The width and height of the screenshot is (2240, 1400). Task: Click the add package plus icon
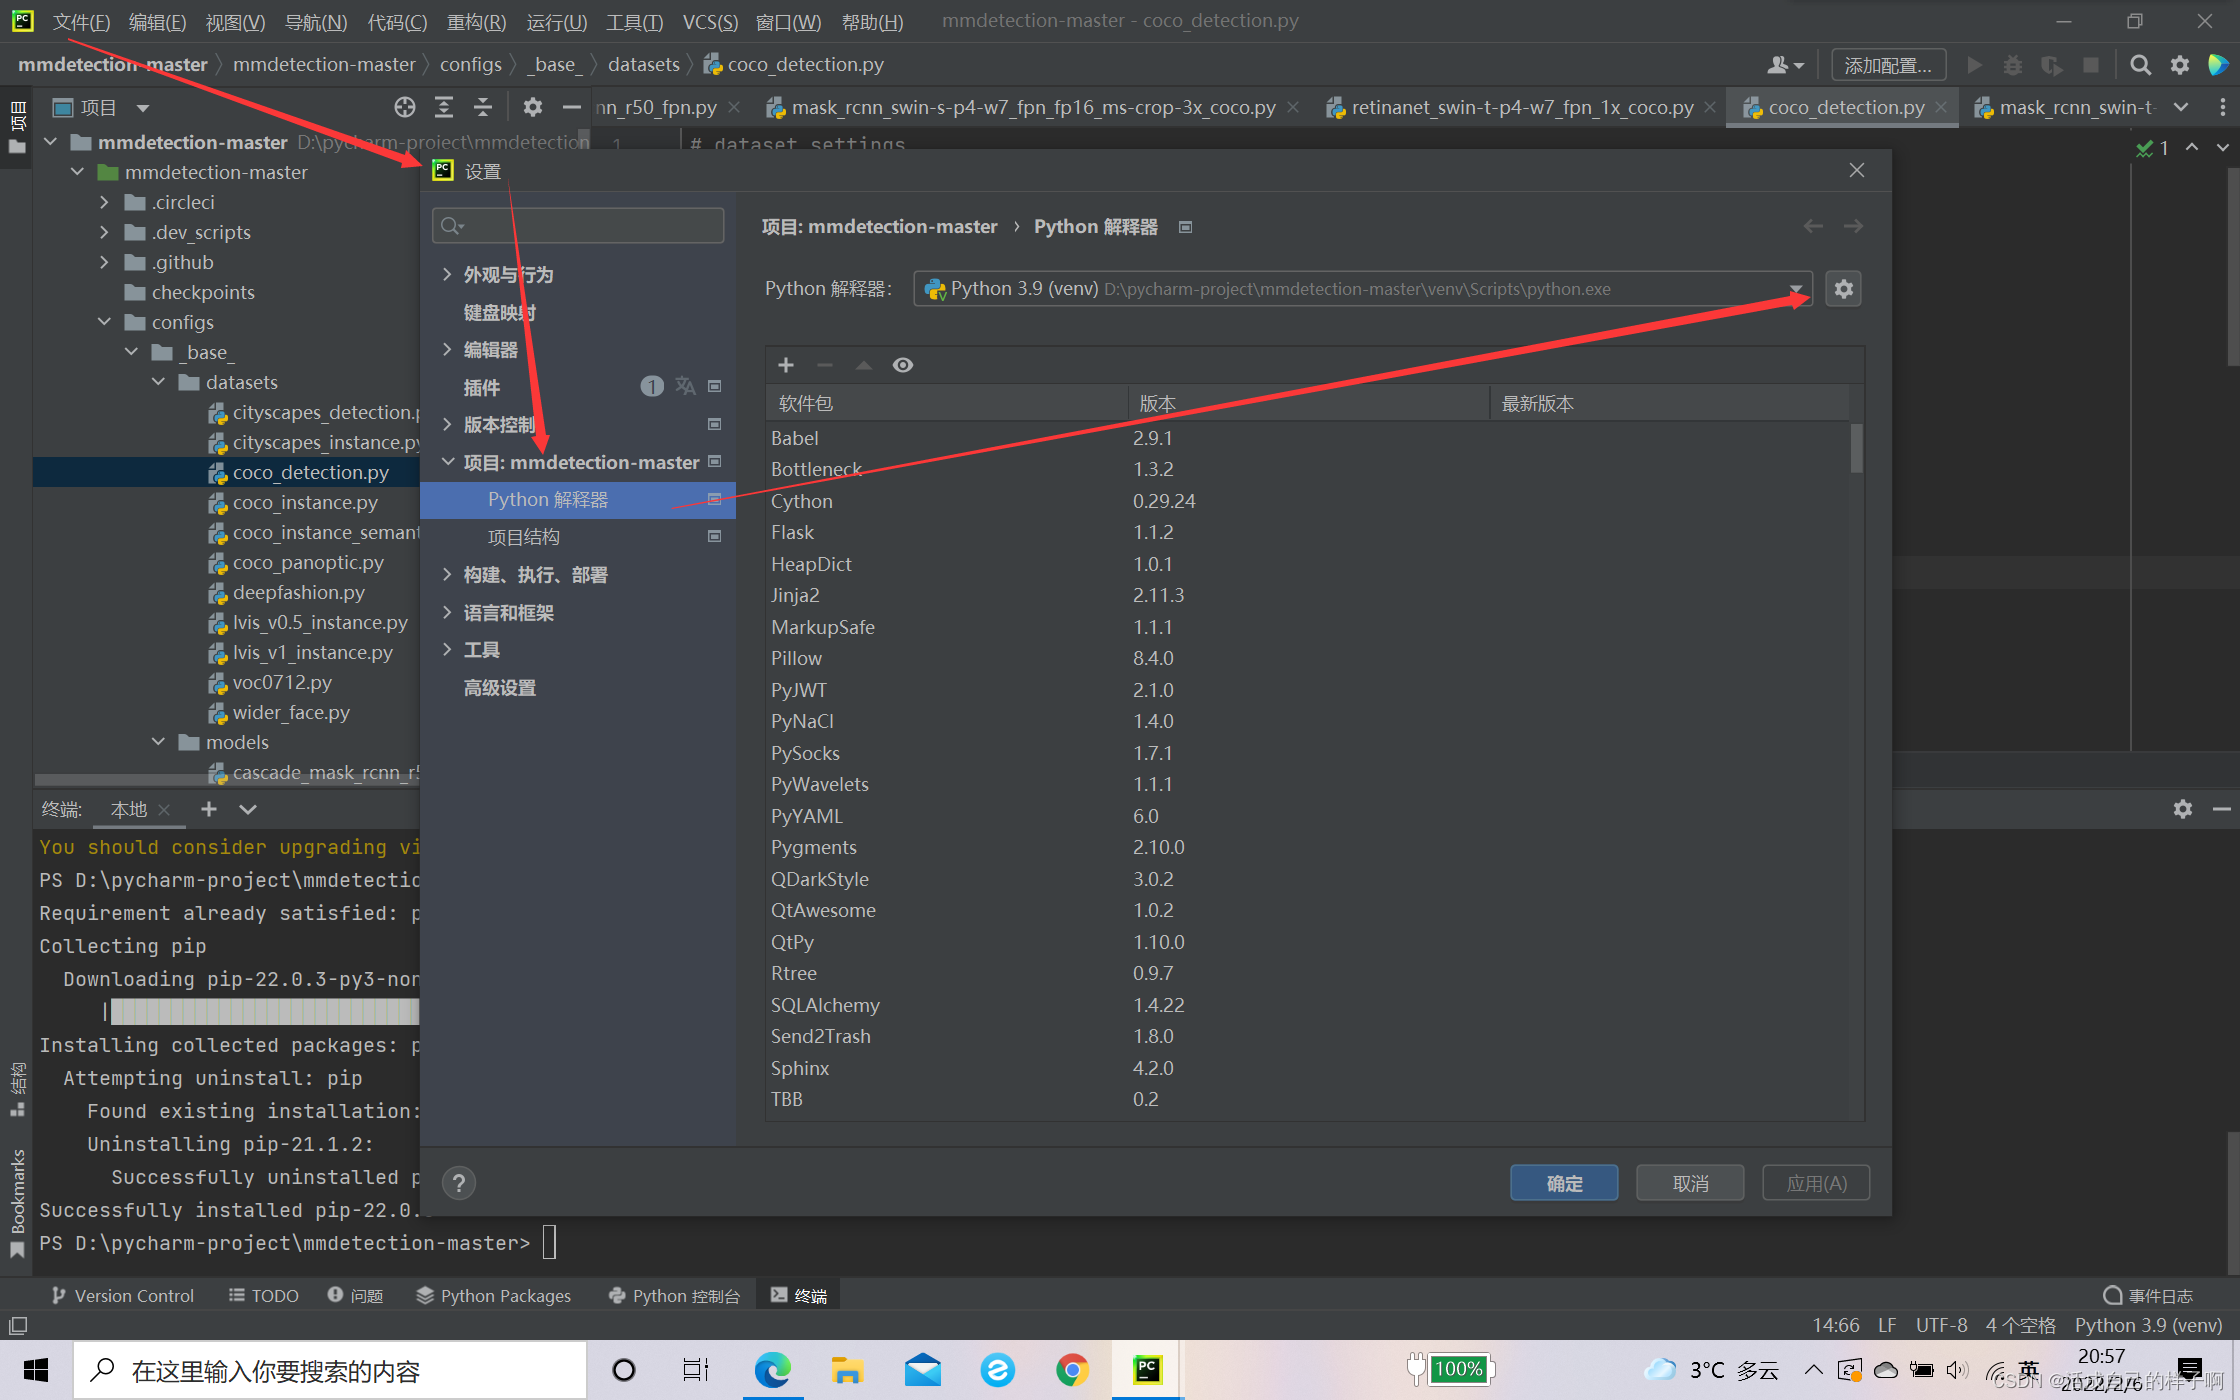786,365
